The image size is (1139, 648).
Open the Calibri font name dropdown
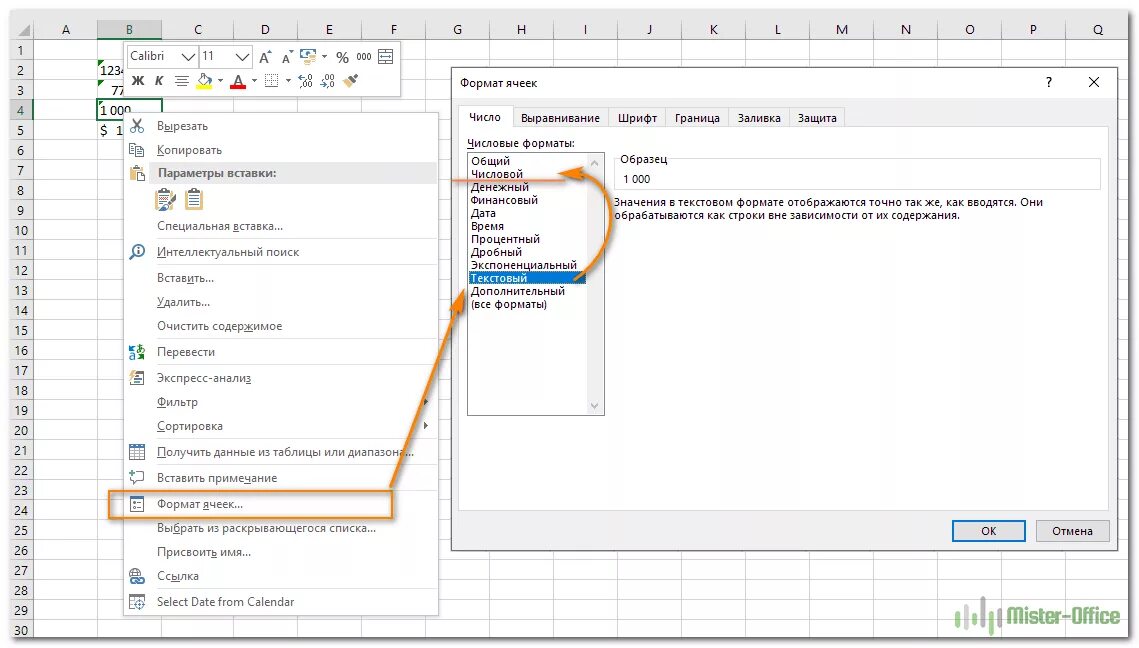click(x=188, y=57)
